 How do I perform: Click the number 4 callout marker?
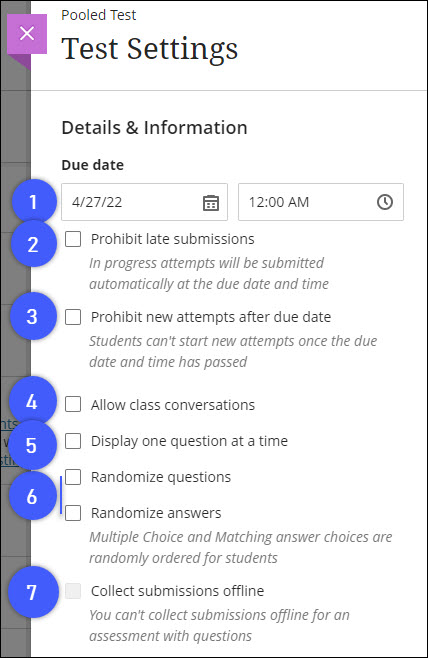32,402
